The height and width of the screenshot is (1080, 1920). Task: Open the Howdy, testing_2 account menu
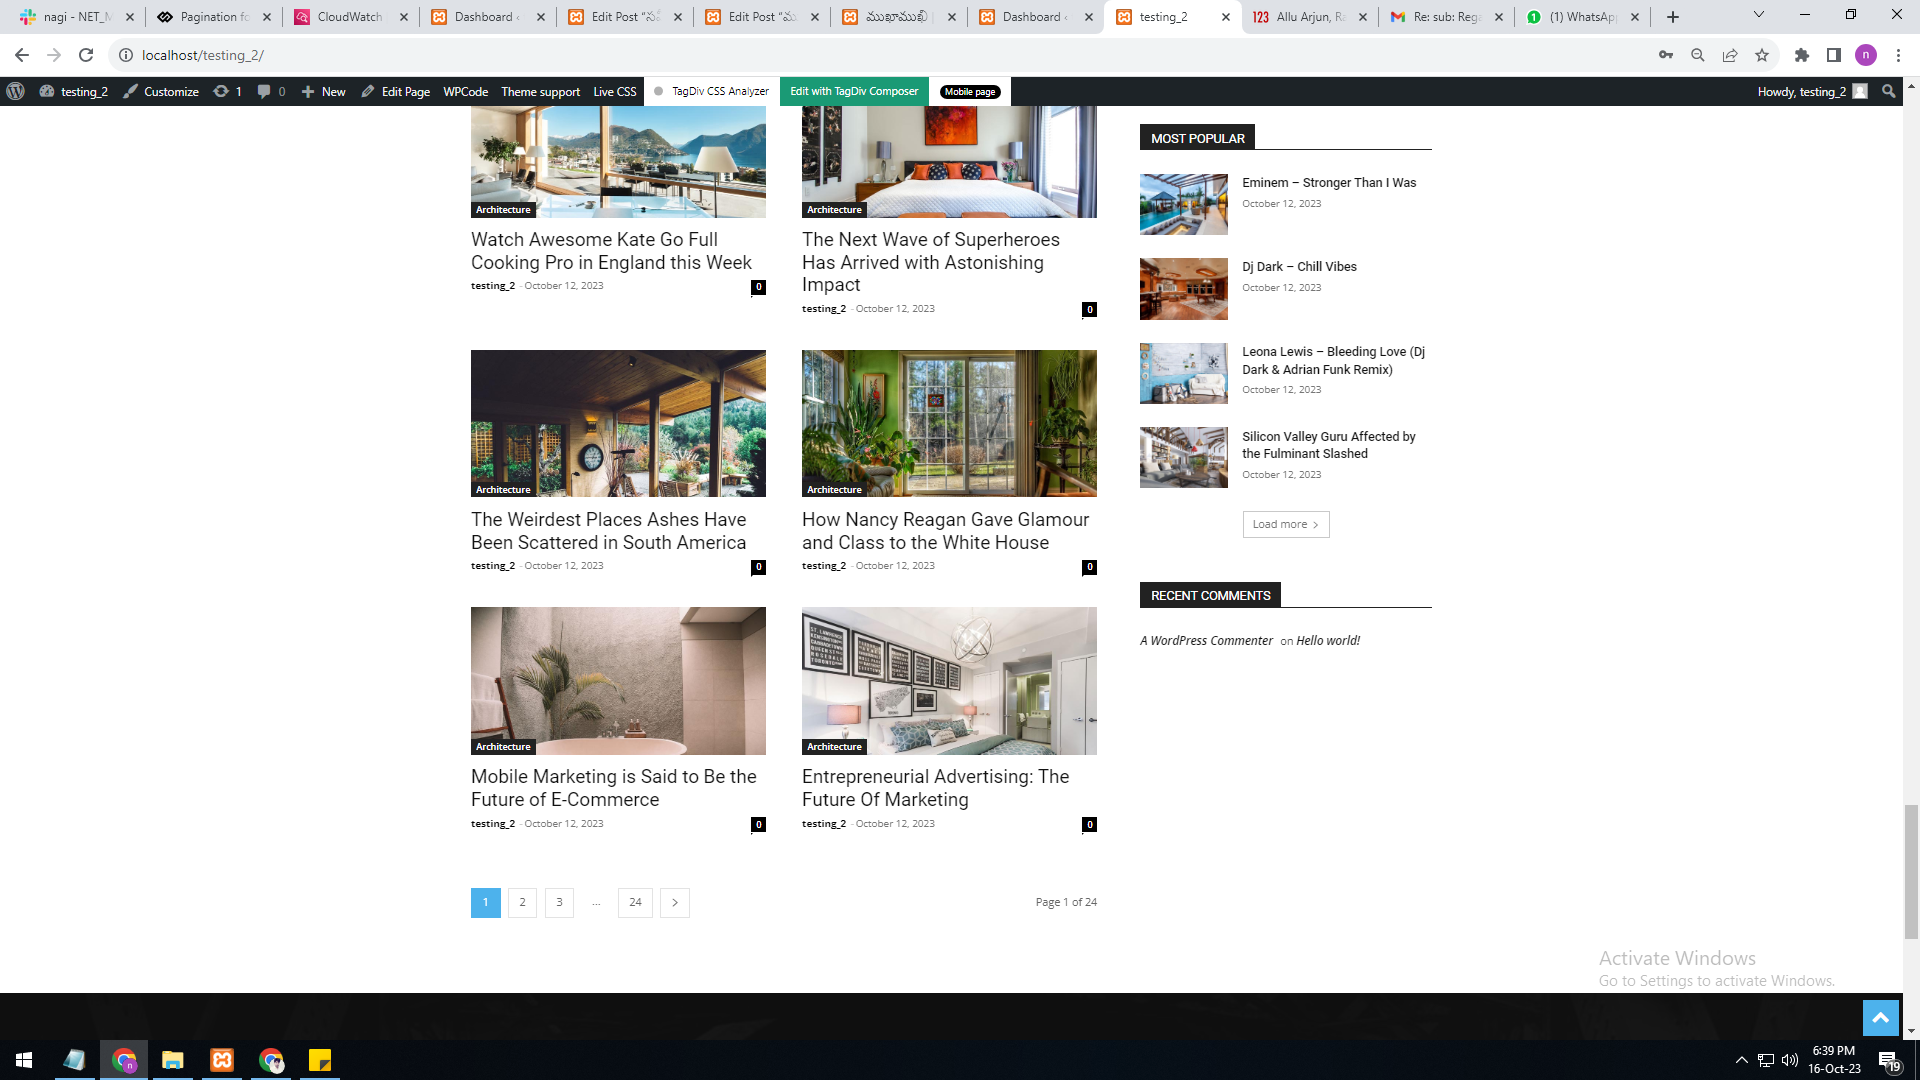(1812, 91)
